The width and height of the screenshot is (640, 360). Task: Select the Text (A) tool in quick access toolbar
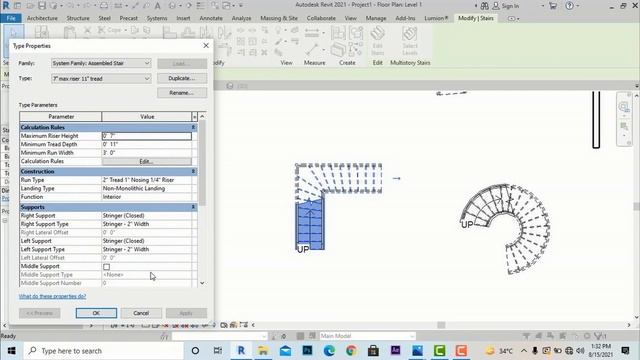158,6
